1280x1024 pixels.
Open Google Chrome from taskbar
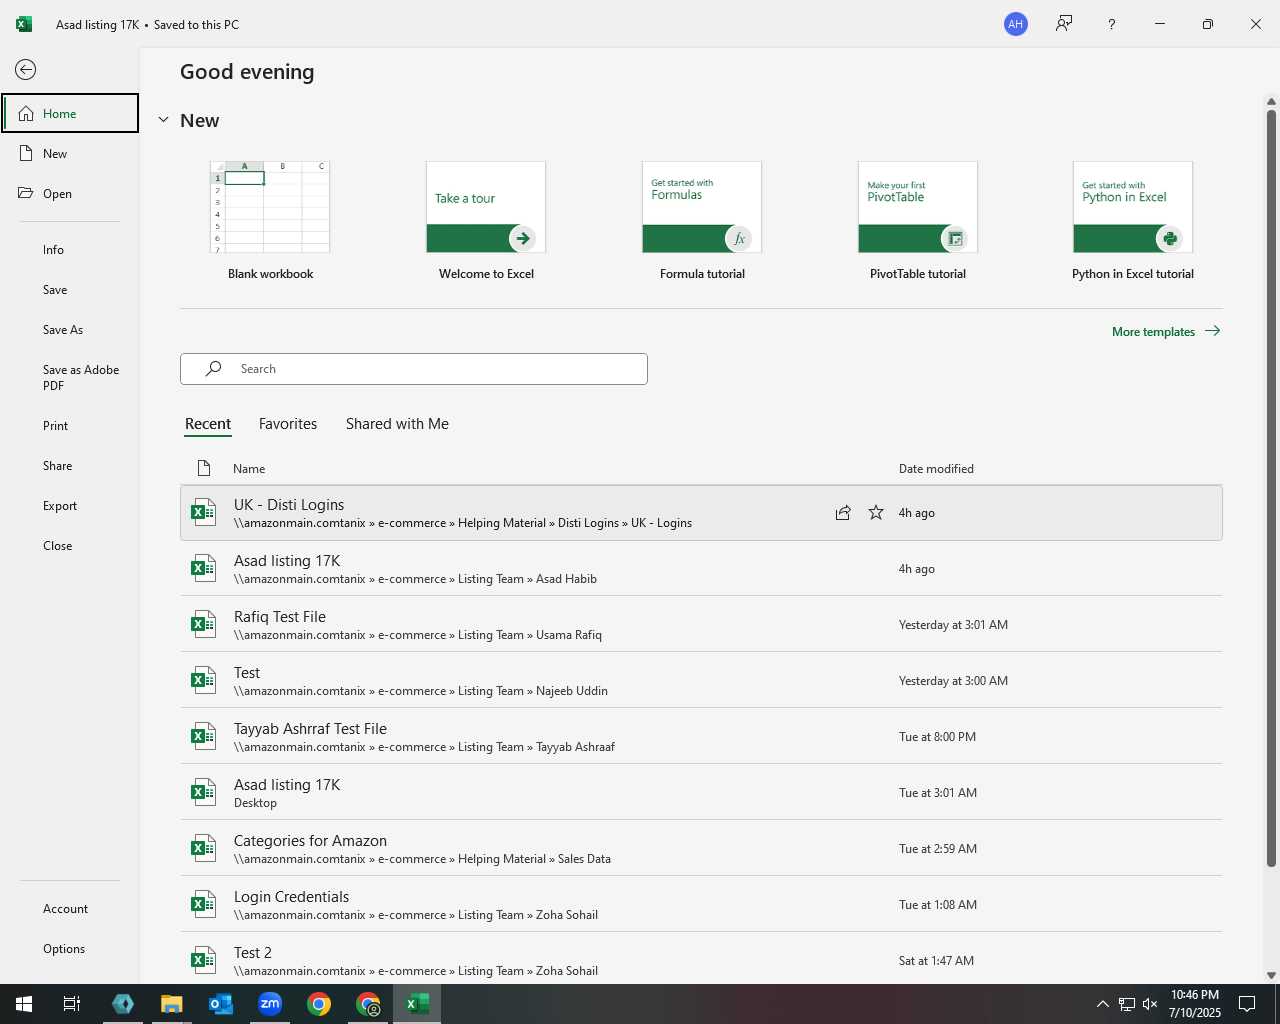point(319,1004)
